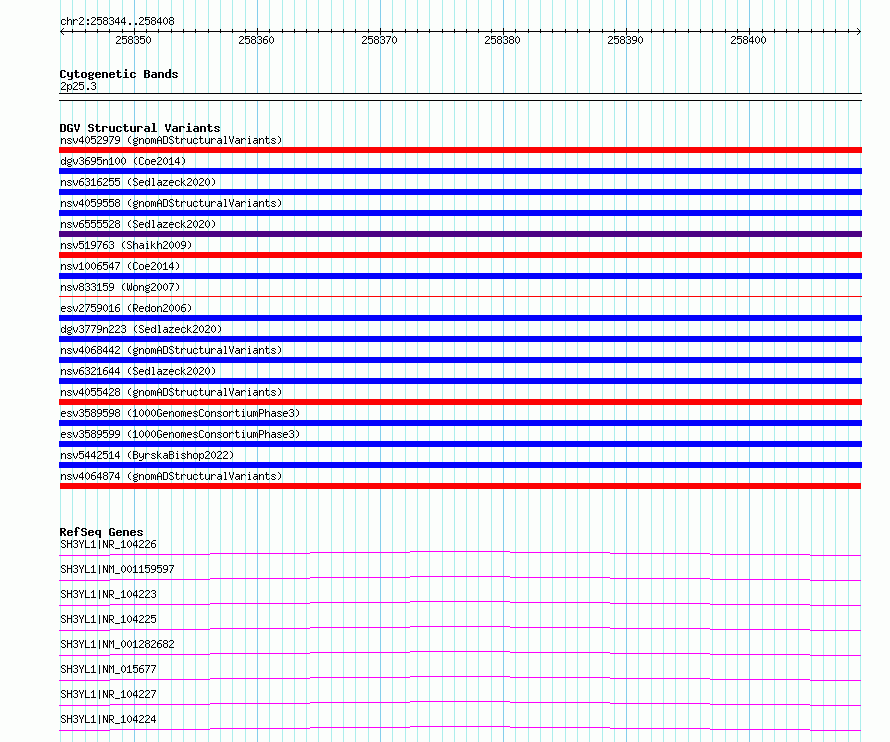890x742 pixels.
Task: Open variant dgv3779n223 (Sedlazeck2020)
Action: tap(141, 329)
